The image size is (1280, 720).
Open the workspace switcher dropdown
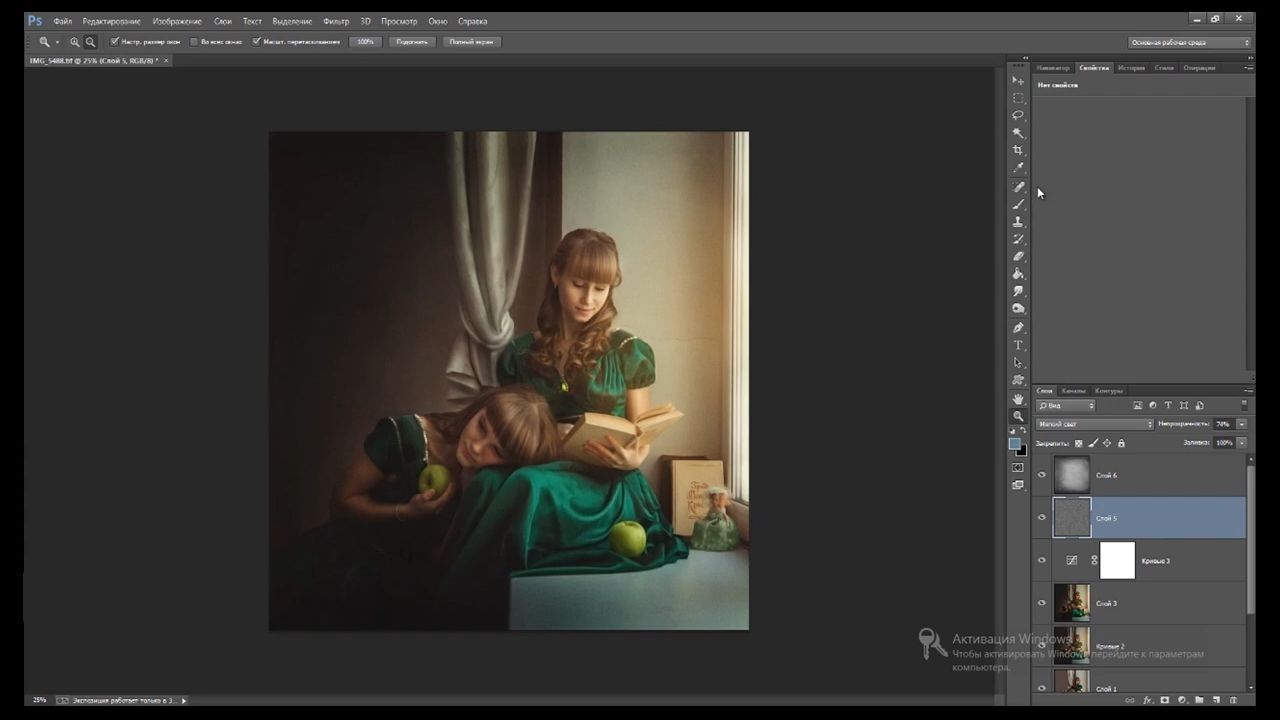[x=1190, y=42]
